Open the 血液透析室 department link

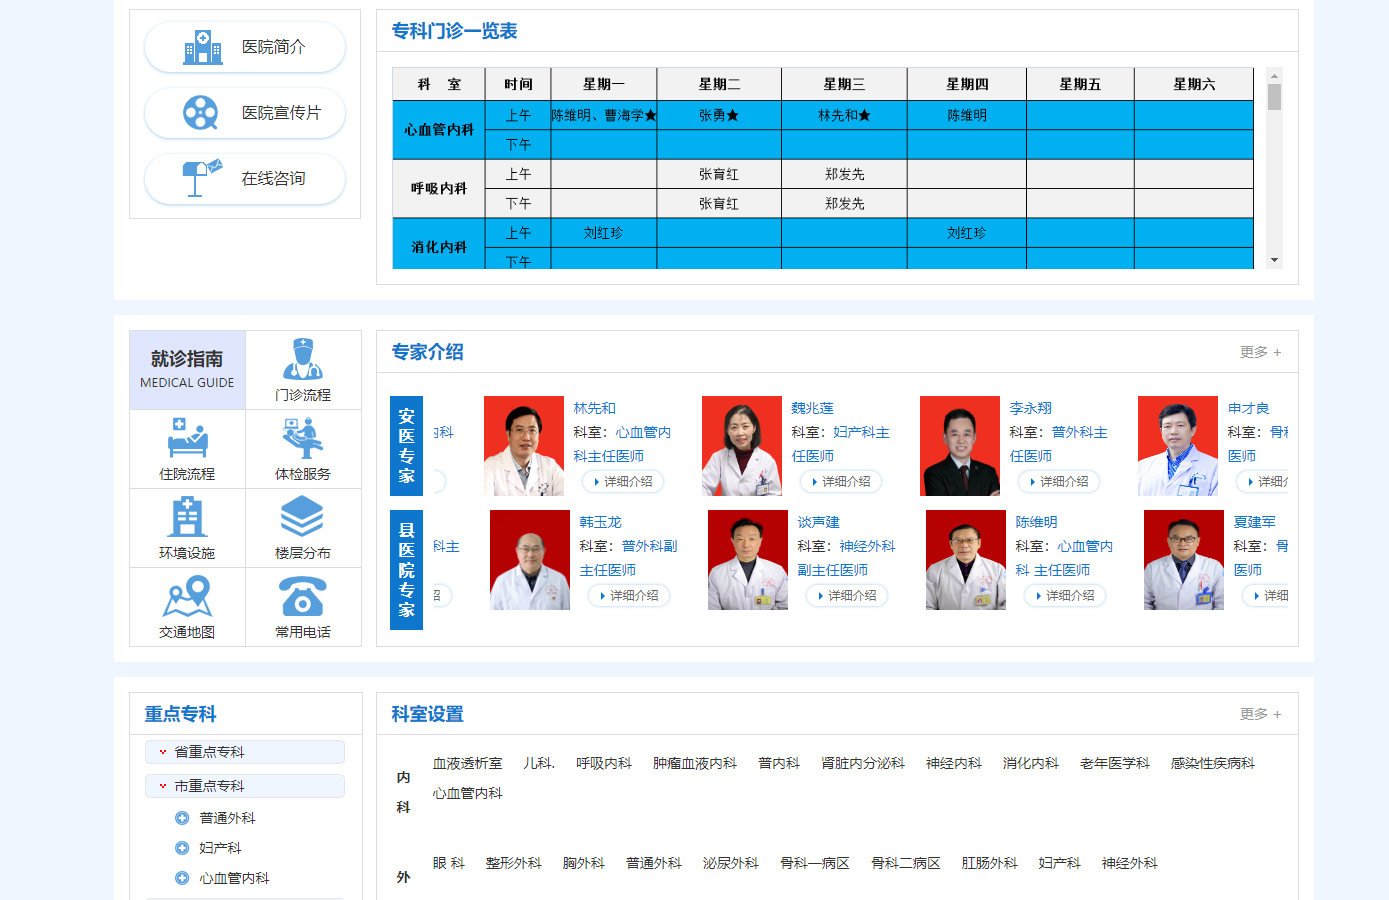pyautogui.click(x=468, y=763)
